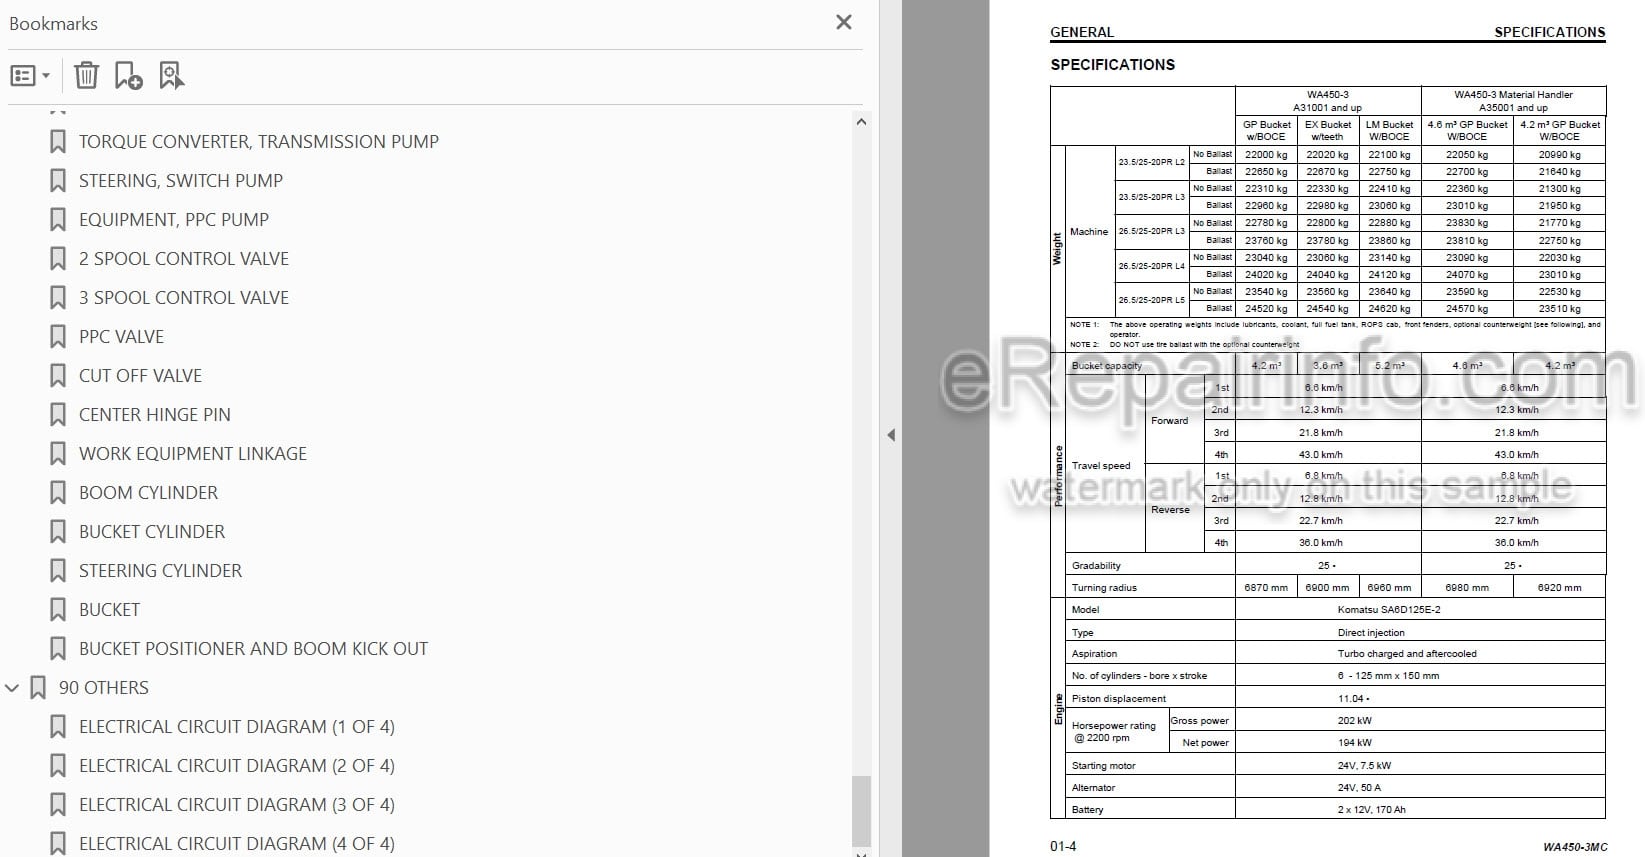
Task: Click the 'Direct injection' type cell
Action: tap(1371, 633)
